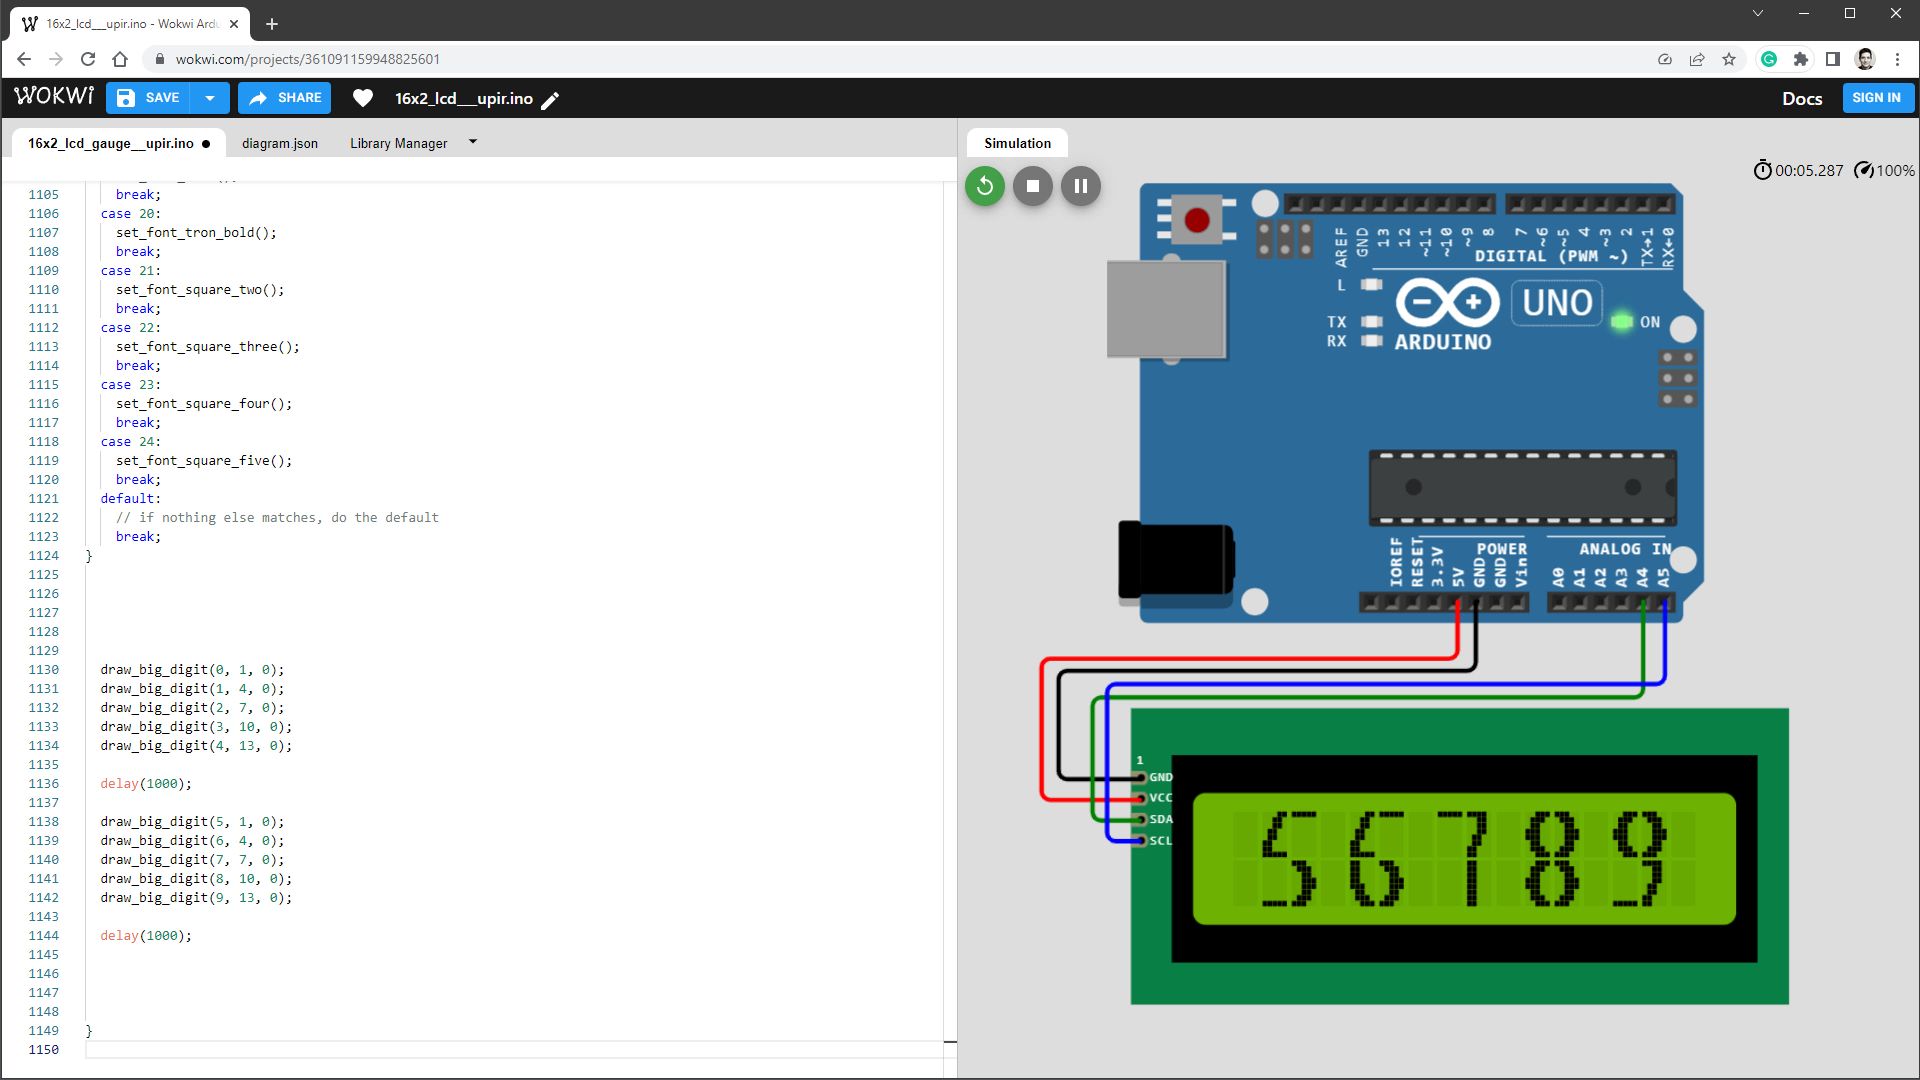Viewport: 1920px width, 1080px height.
Task: Favorite the project using the heart icon
Action: pyautogui.click(x=363, y=98)
